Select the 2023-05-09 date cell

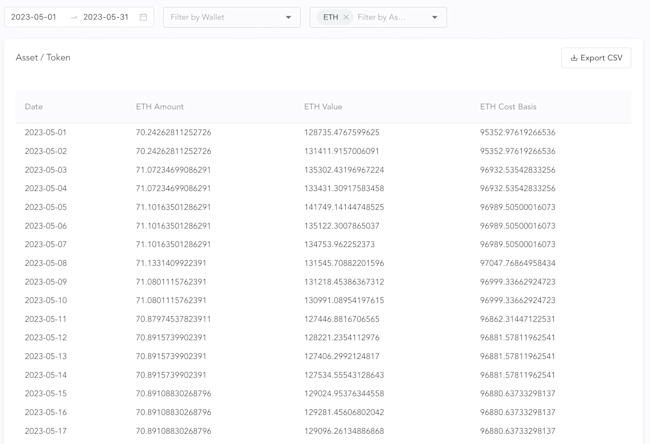tap(46, 281)
